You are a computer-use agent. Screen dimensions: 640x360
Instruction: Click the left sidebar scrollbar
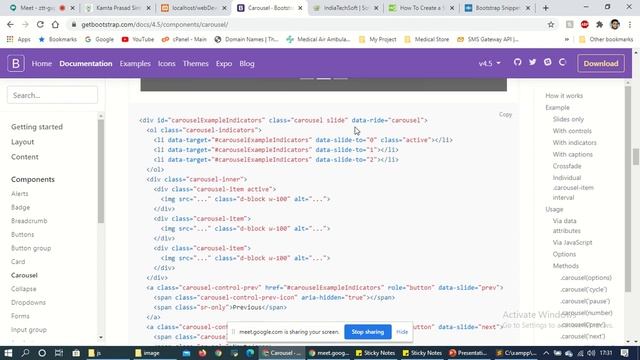click(x=100, y=171)
